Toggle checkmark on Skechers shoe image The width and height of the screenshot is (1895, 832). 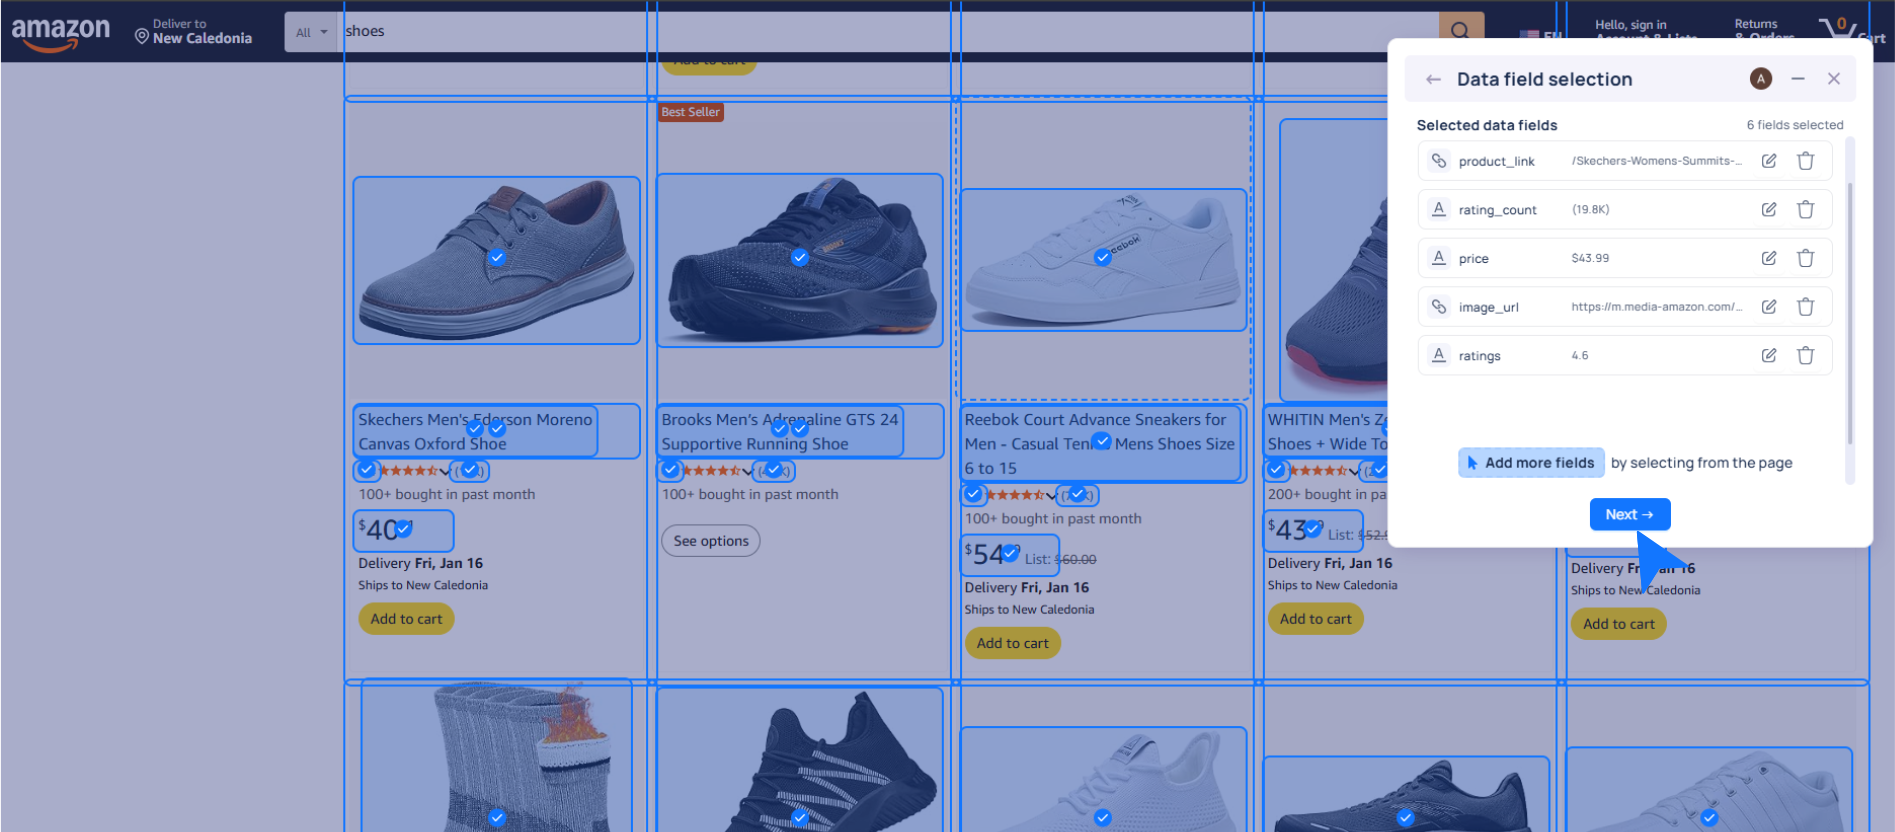click(496, 258)
